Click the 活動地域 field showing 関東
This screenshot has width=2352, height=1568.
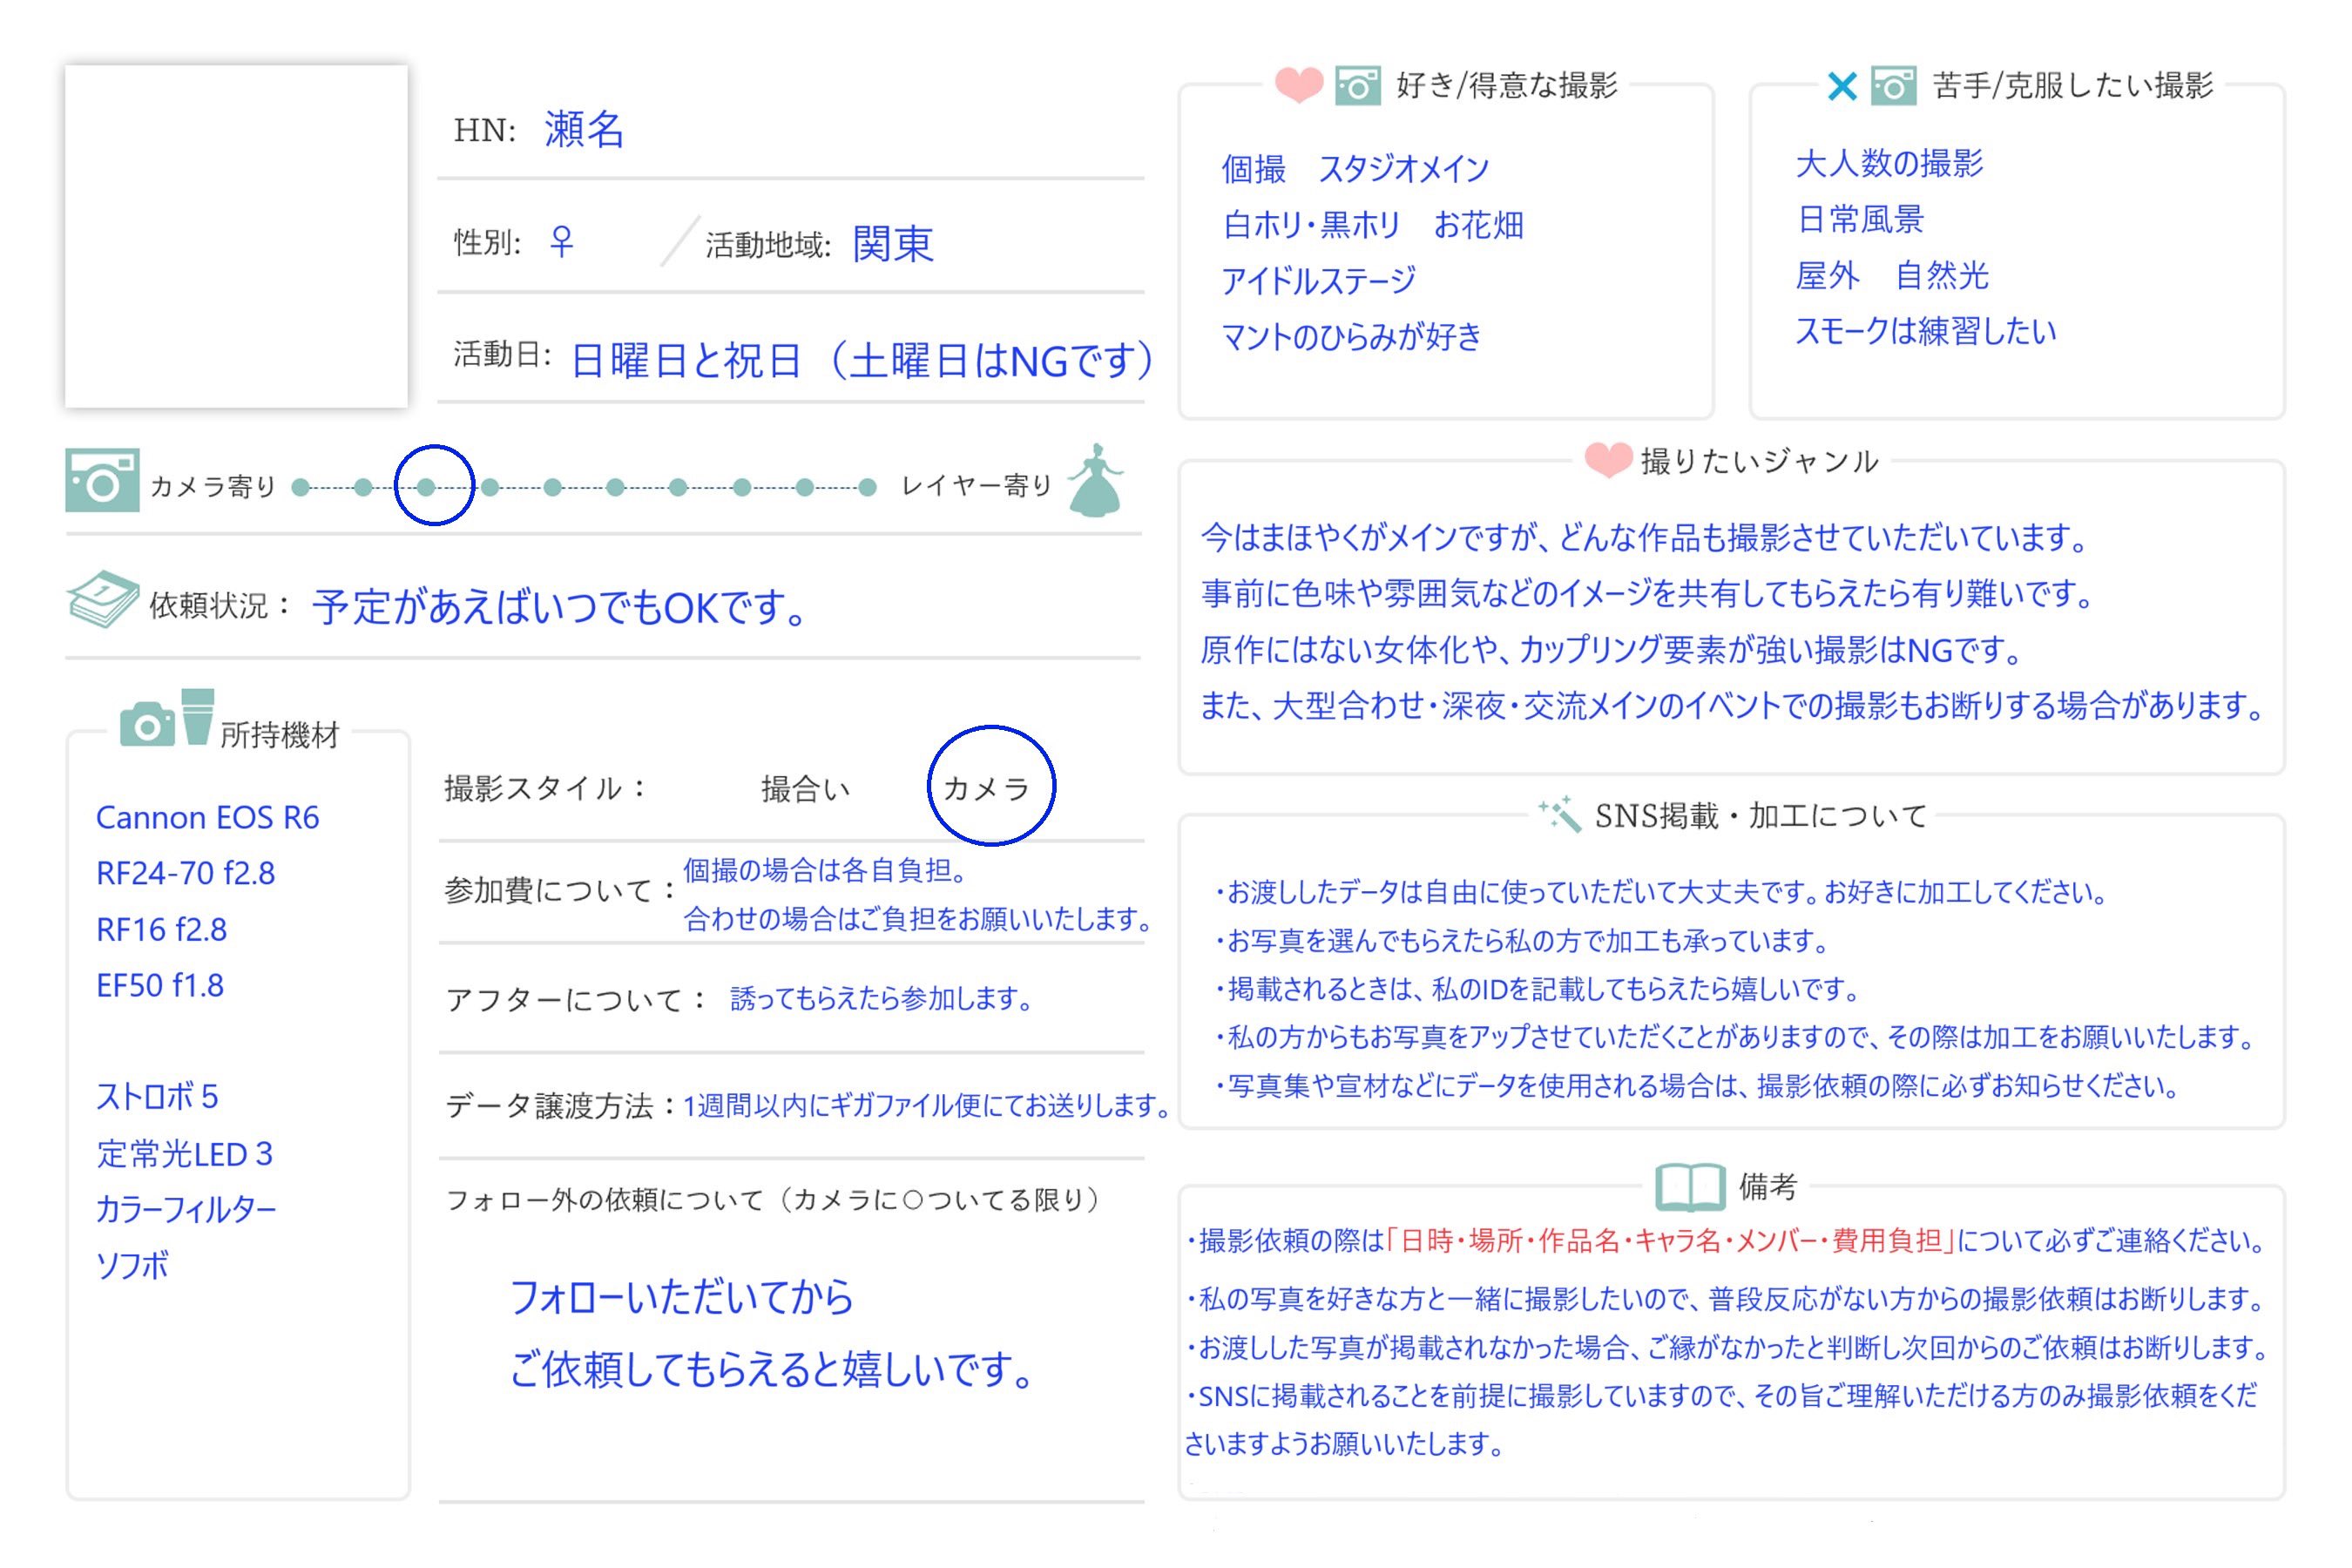click(892, 243)
